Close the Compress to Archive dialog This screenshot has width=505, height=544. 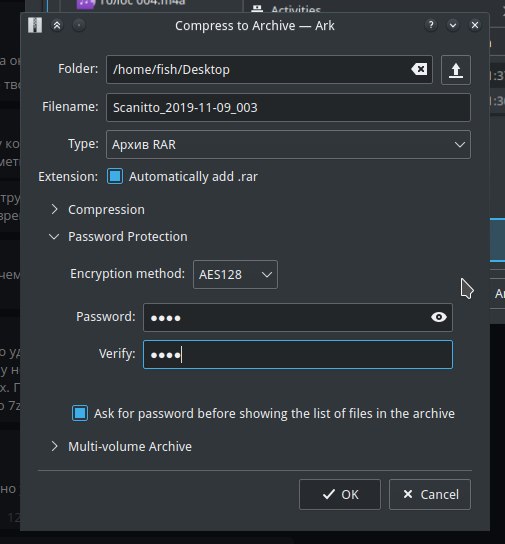[475, 25]
